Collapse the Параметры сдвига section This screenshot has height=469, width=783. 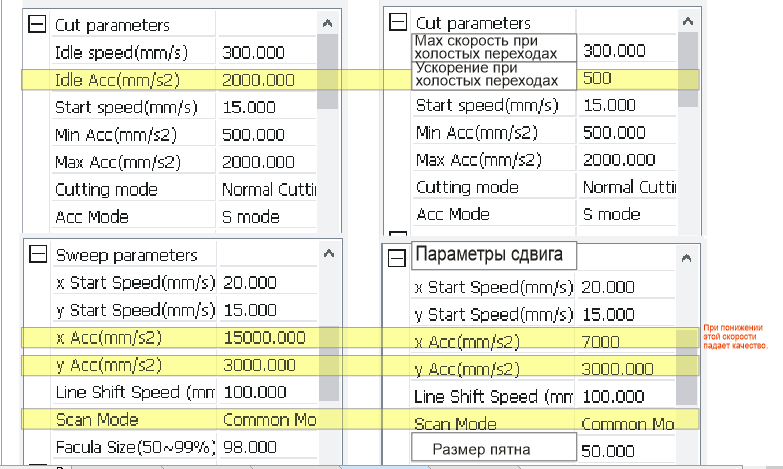(397, 258)
